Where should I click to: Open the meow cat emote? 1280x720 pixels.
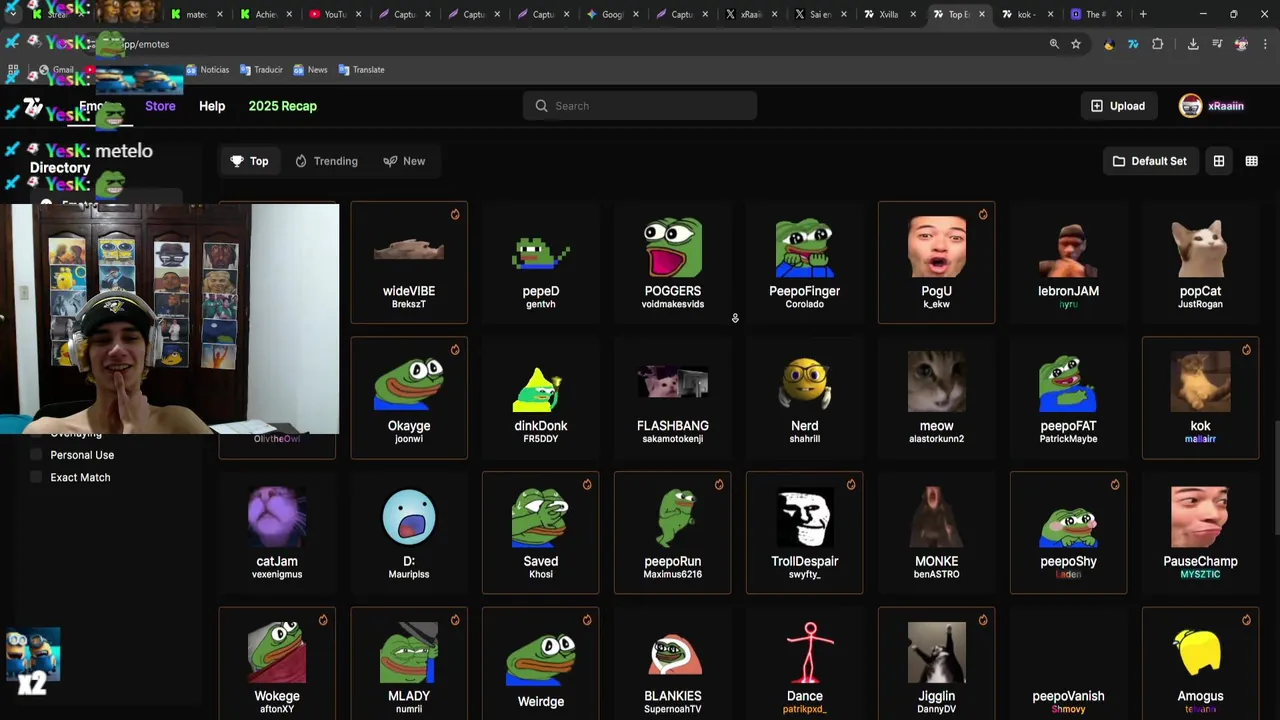click(937, 398)
